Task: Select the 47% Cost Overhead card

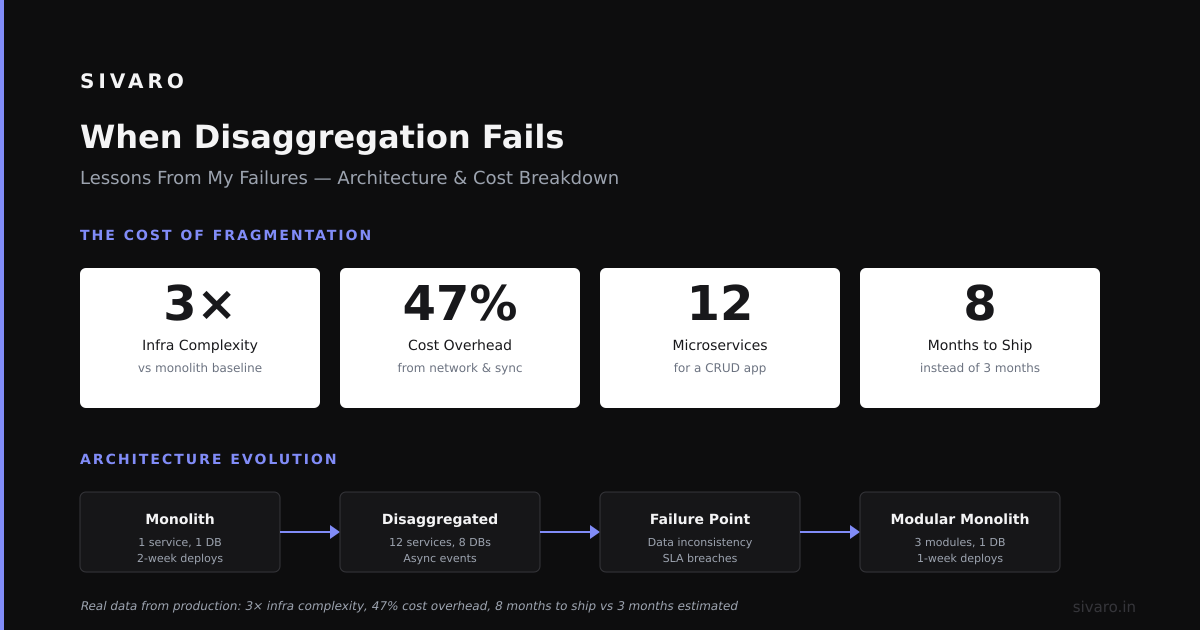Action: [460, 338]
